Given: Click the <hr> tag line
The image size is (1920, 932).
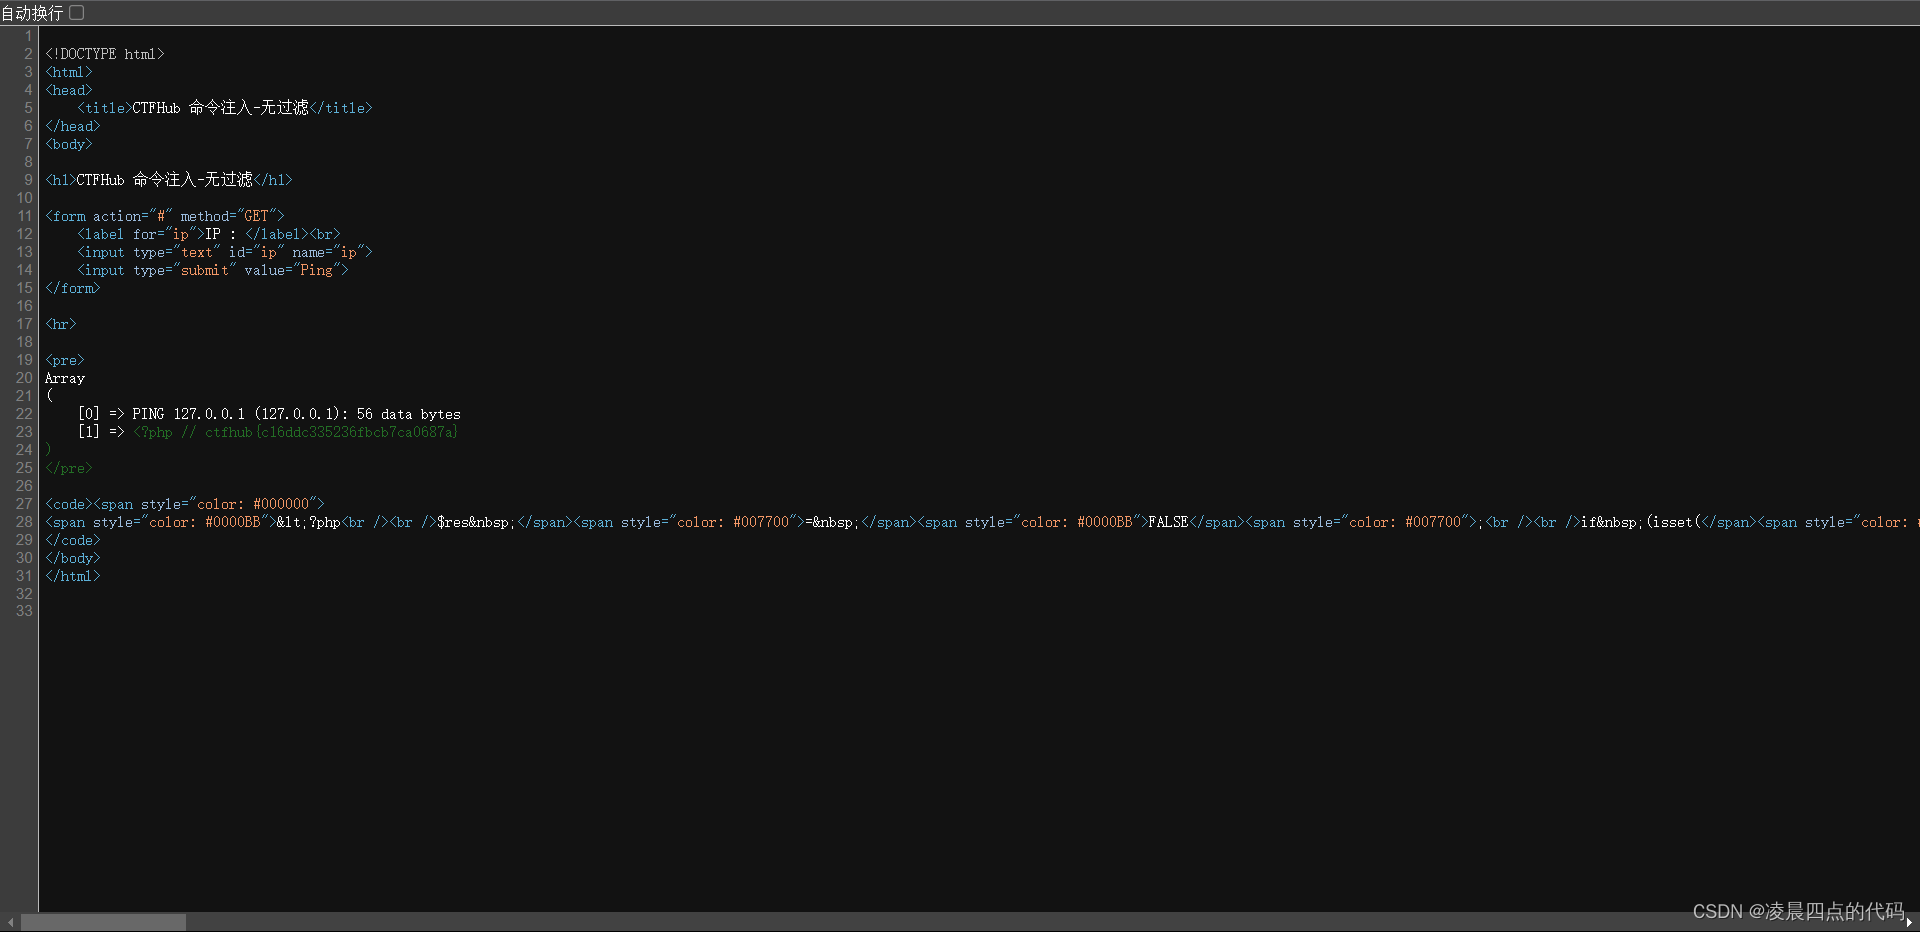Looking at the screenshot, I should click(61, 324).
